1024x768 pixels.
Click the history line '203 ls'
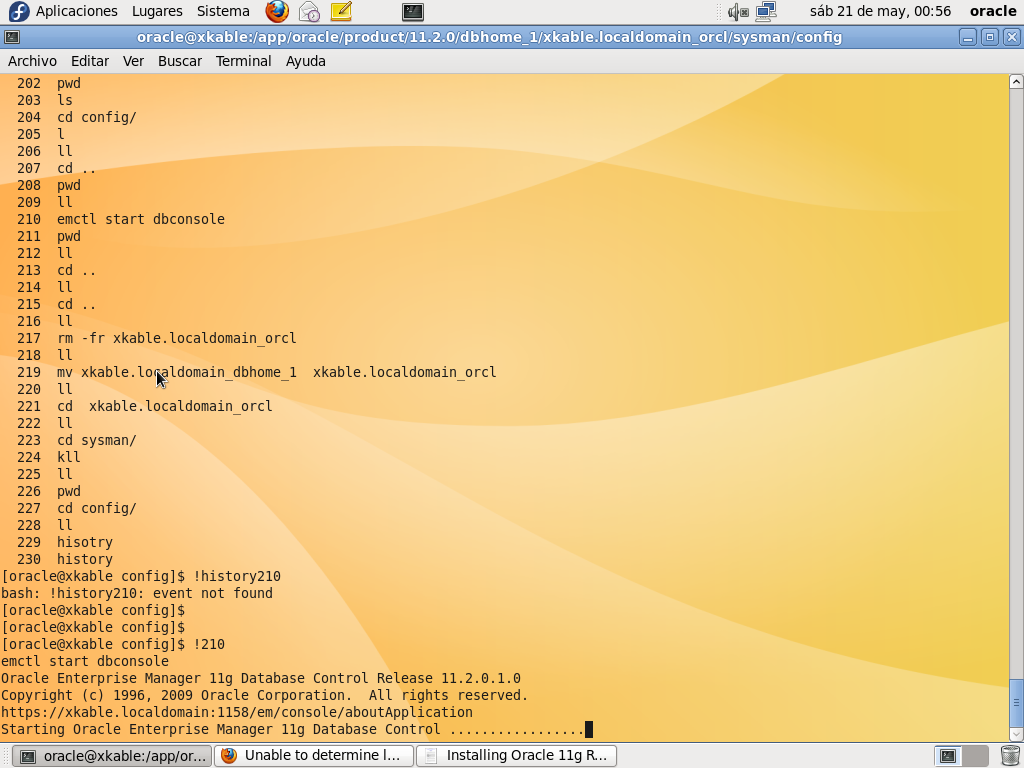[x=45, y=101]
